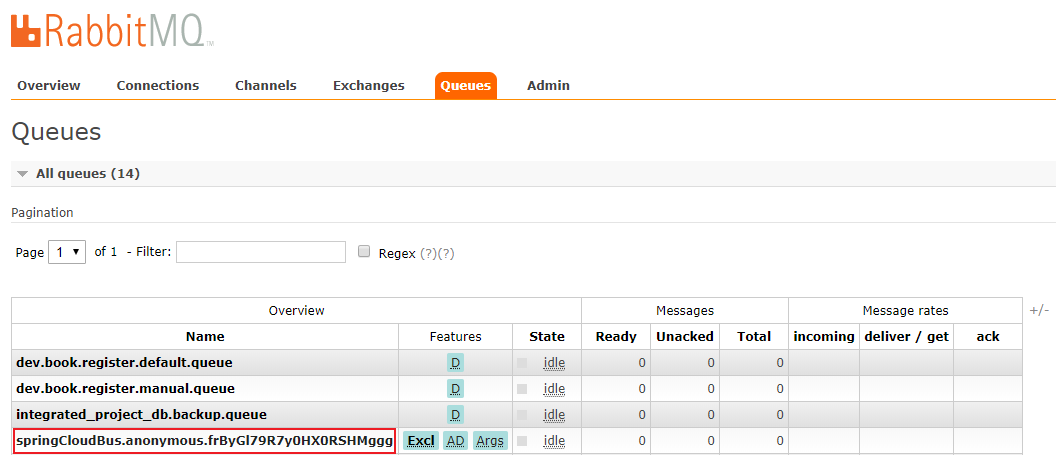The image size is (1056, 455).
Task: Open the first (?) regex help link
Action: pyautogui.click(x=428, y=254)
